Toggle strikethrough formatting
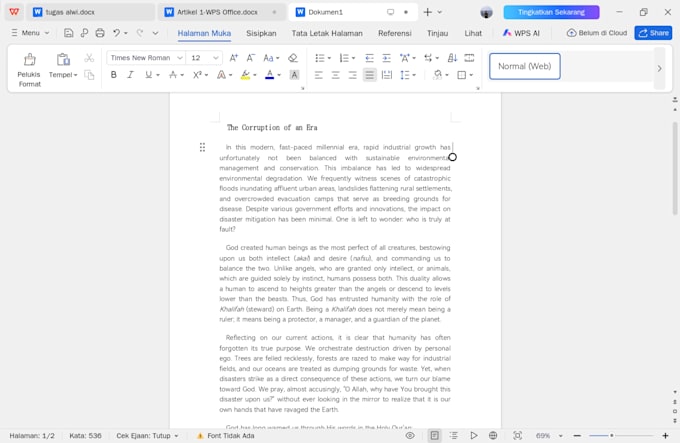680x443 pixels. pos(173,75)
